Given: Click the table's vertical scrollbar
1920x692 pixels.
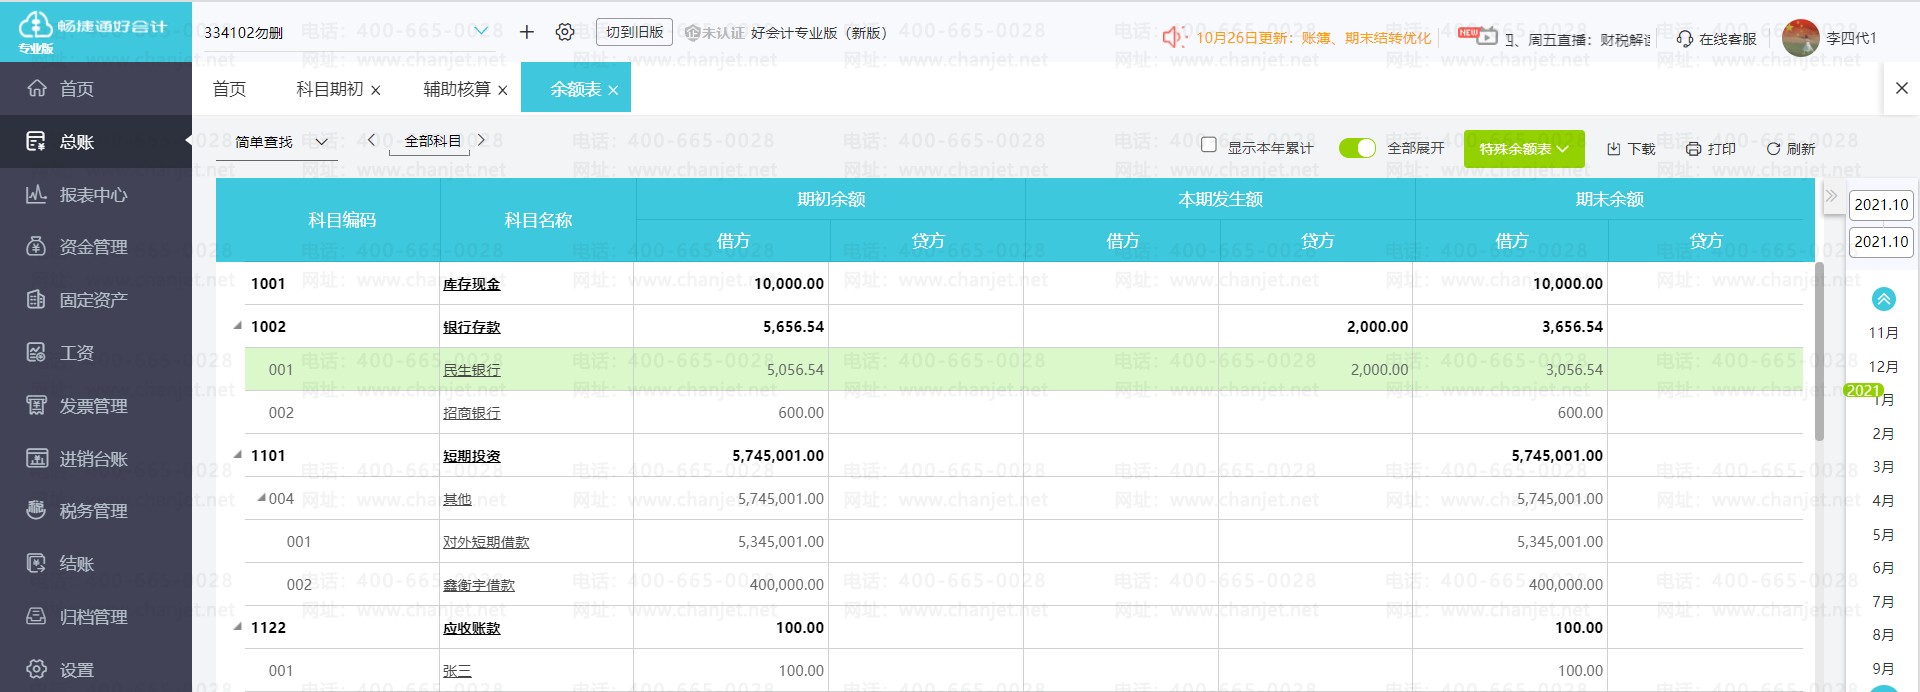Looking at the screenshot, I should [x=1819, y=350].
